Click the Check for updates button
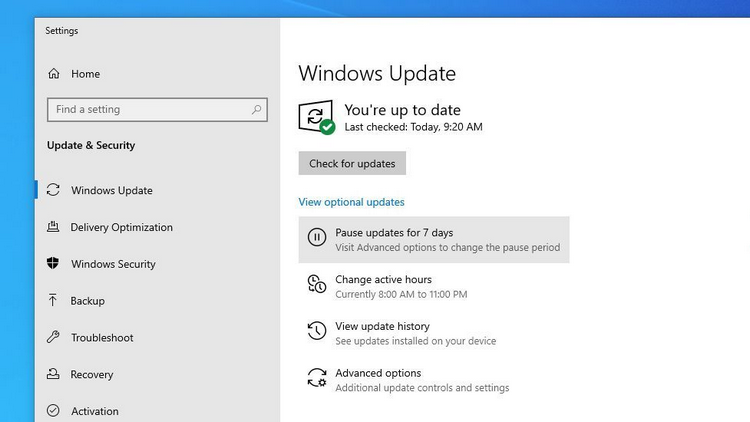The height and width of the screenshot is (422, 750). point(352,163)
